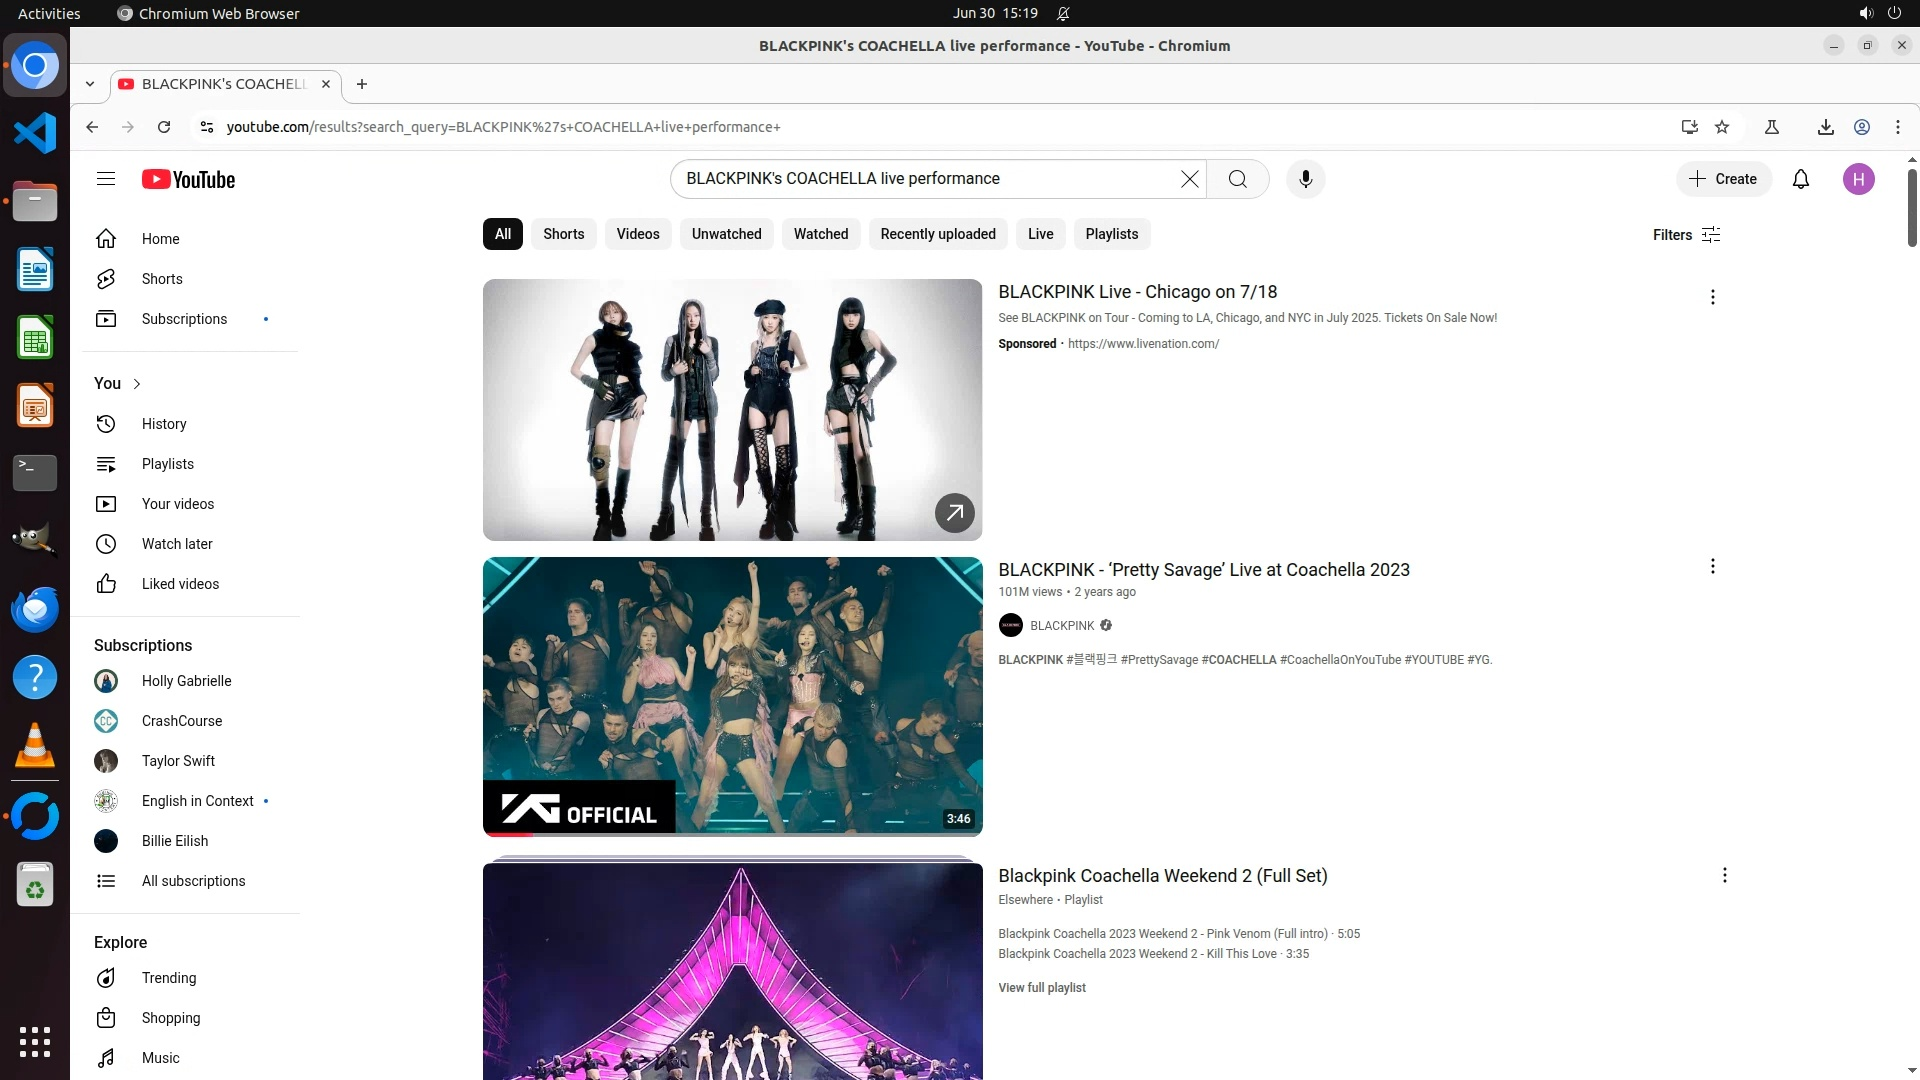Click the voice search microphone icon
The width and height of the screenshot is (1920, 1080).
(1305, 179)
